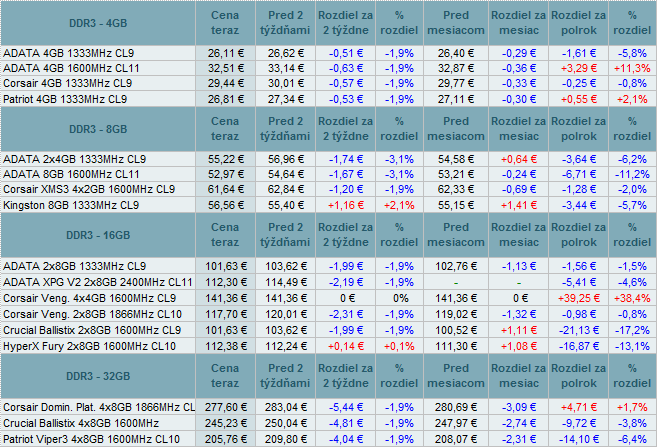The width and height of the screenshot is (657, 447).
Task: Click the +38,4% percentage value
Action: click(632, 298)
